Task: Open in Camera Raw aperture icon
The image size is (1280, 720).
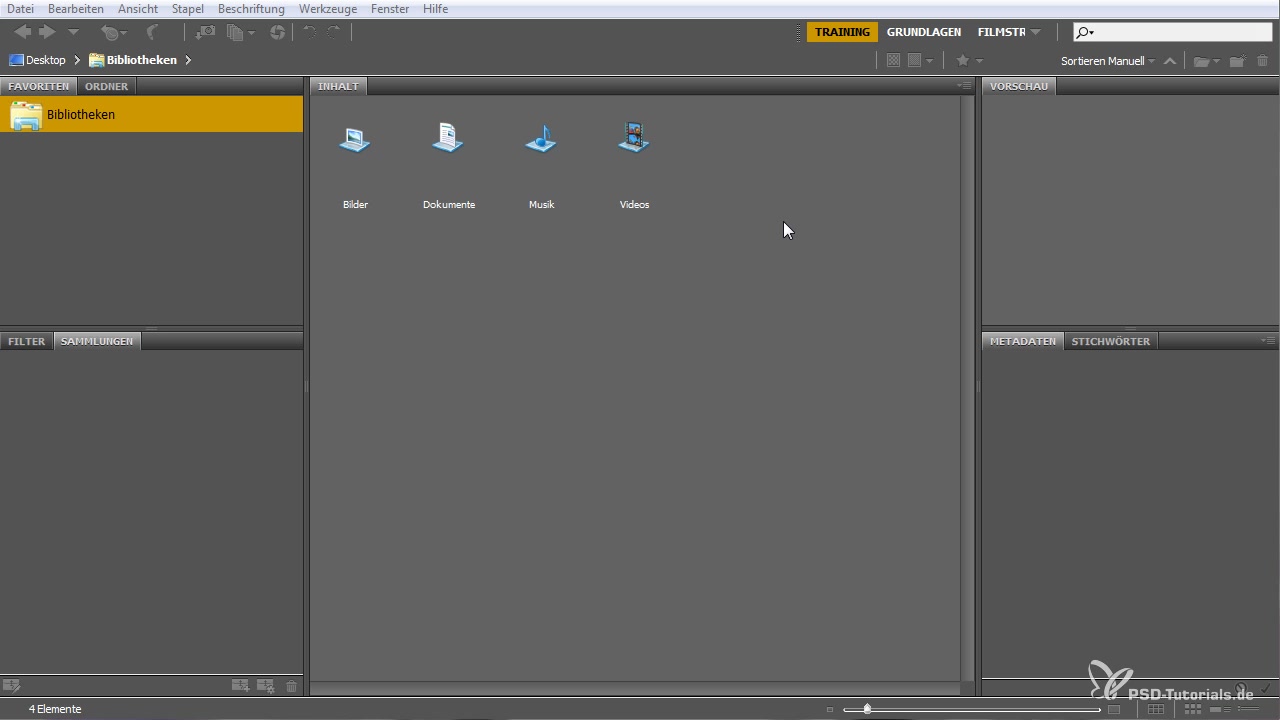Action: (277, 32)
